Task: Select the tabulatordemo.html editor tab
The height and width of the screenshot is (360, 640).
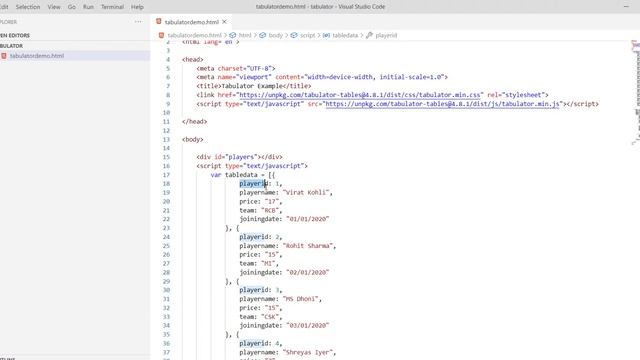Action: 191,22
